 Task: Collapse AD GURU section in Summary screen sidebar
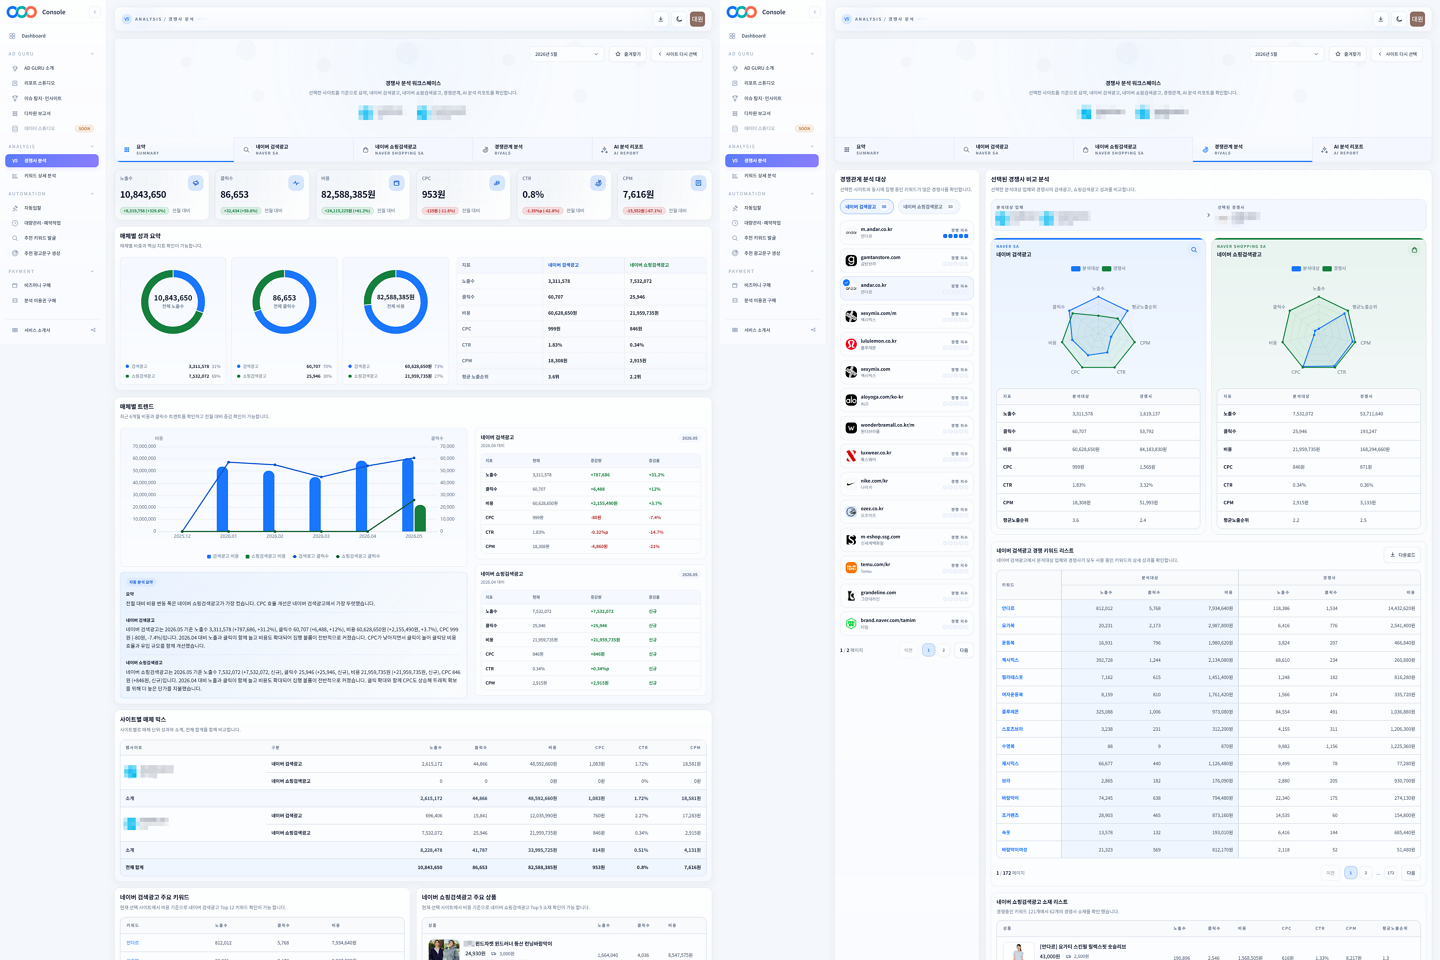(x=92, y=54)
